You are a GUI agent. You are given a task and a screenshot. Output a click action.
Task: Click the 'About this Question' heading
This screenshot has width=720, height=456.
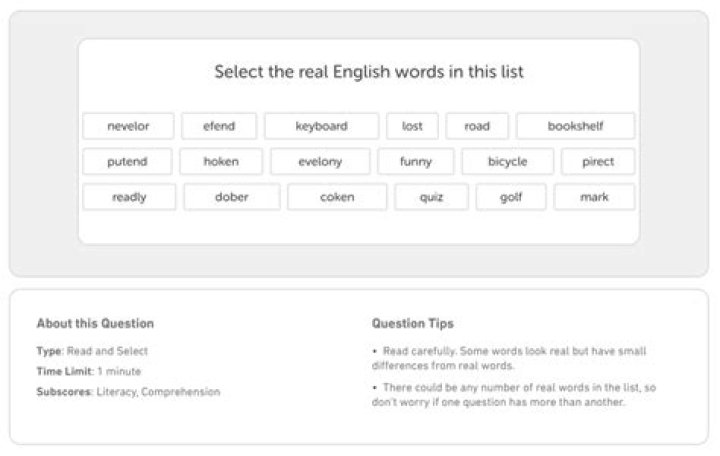point(95,324)
